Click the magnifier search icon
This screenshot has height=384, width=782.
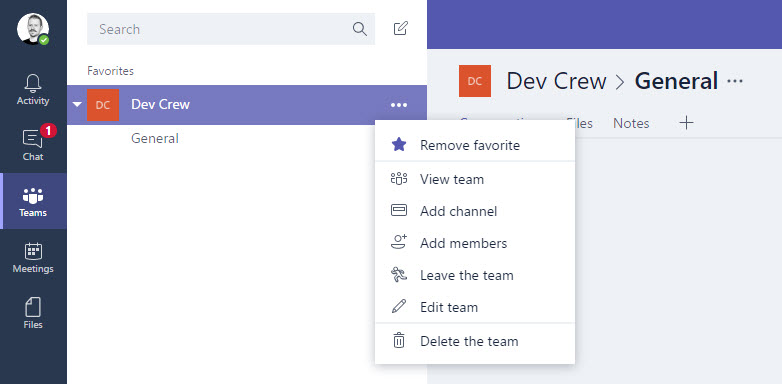pos(360,29)
